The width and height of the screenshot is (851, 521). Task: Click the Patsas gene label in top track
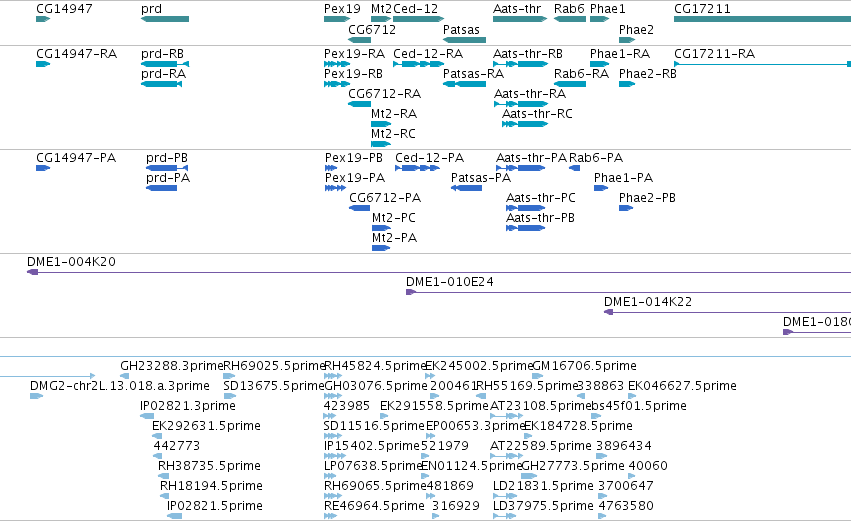click(461, 30)
